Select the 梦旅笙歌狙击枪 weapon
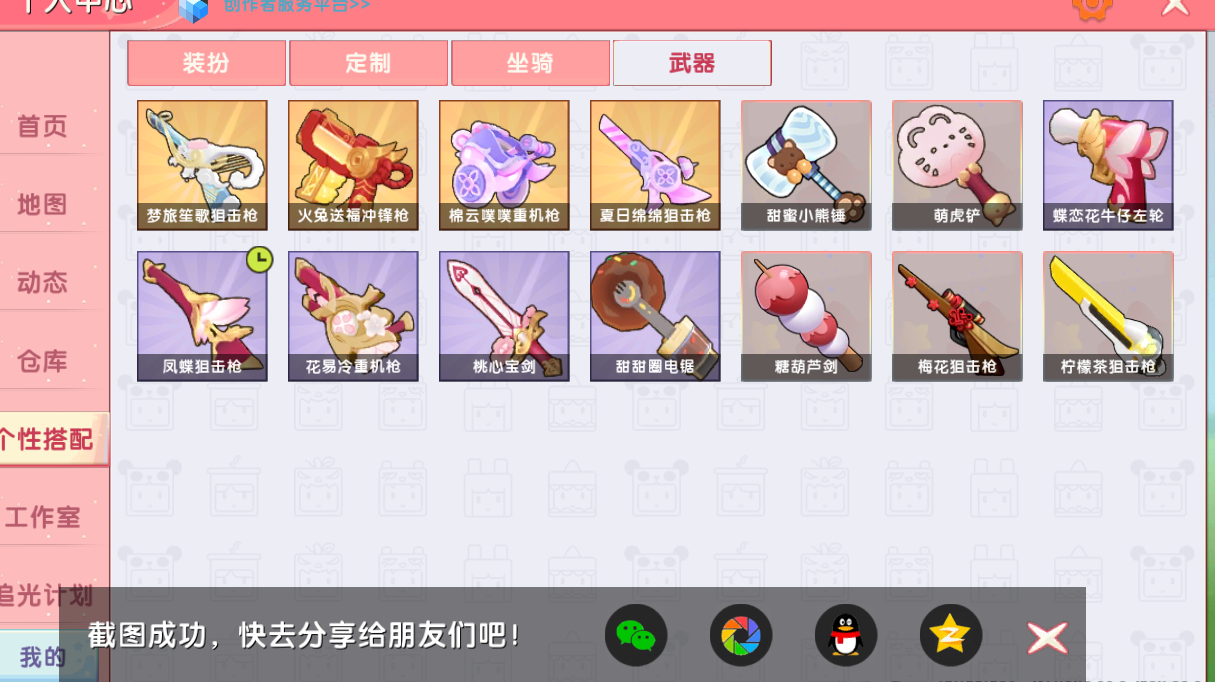Screen dimensions: 1215x682 202,165
